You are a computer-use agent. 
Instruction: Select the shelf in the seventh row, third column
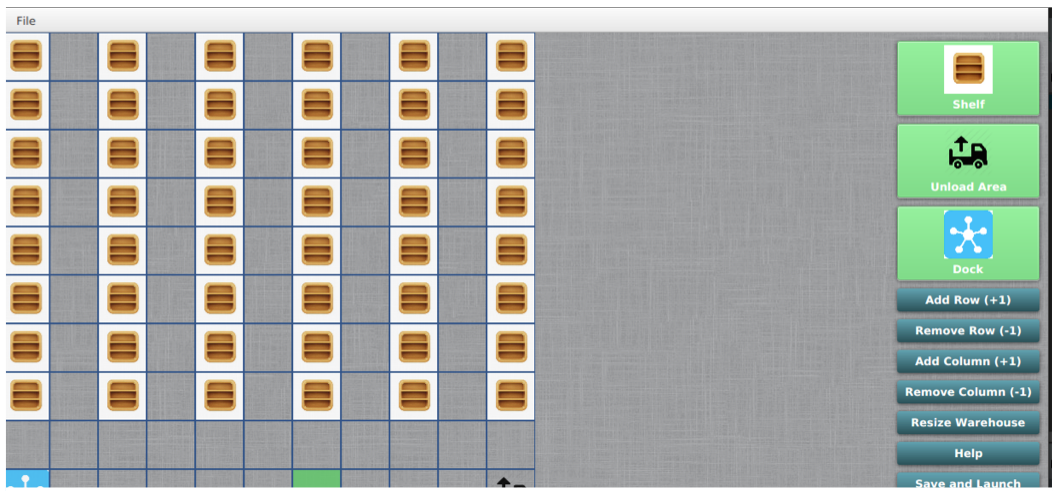click(x=123, y=347)
